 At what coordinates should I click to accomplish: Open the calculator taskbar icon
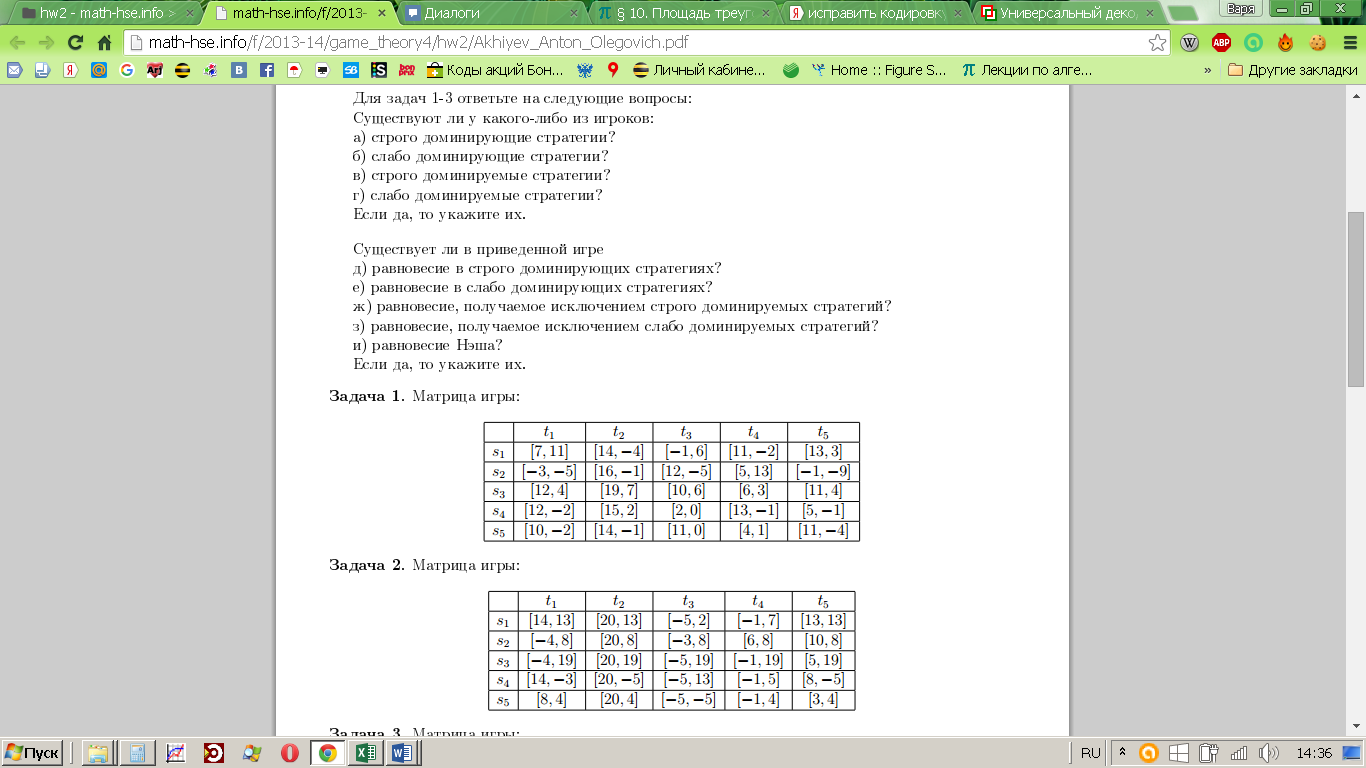coord(137,752)
